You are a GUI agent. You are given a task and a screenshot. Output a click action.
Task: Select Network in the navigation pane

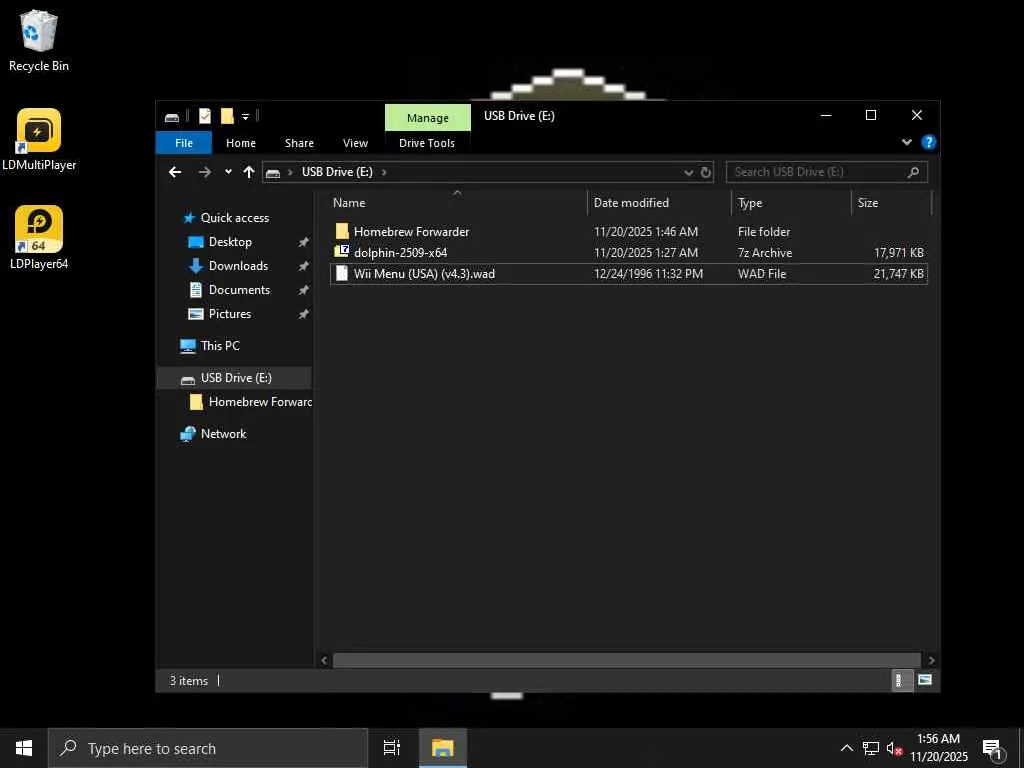[223, 434]
